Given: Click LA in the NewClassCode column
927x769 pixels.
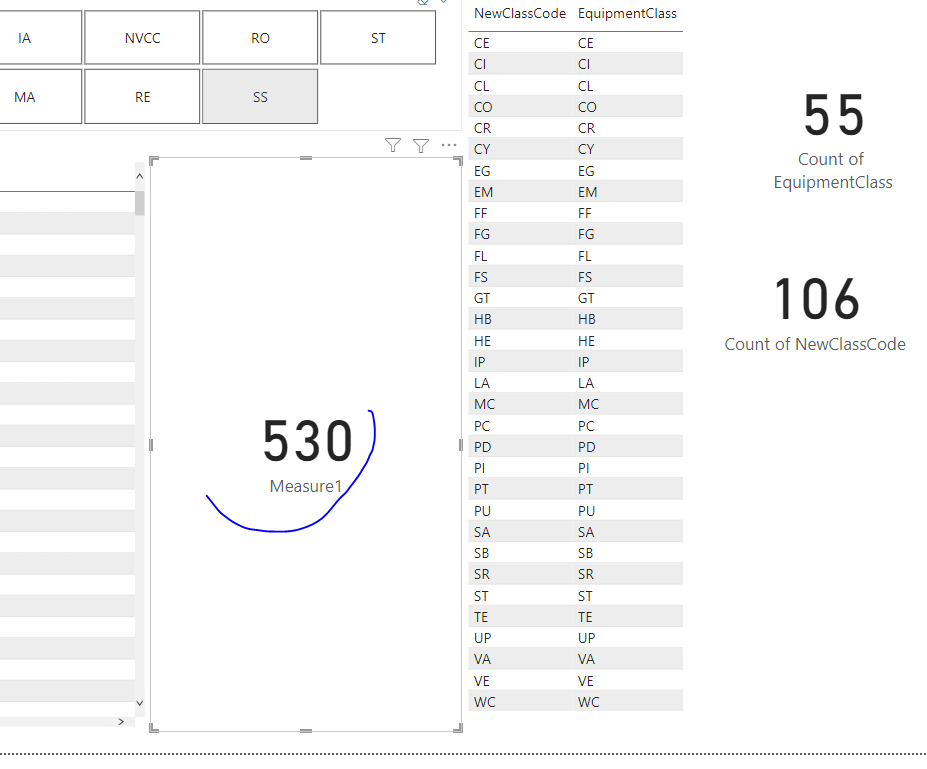Looking at the screenshot, I should 481,383.
